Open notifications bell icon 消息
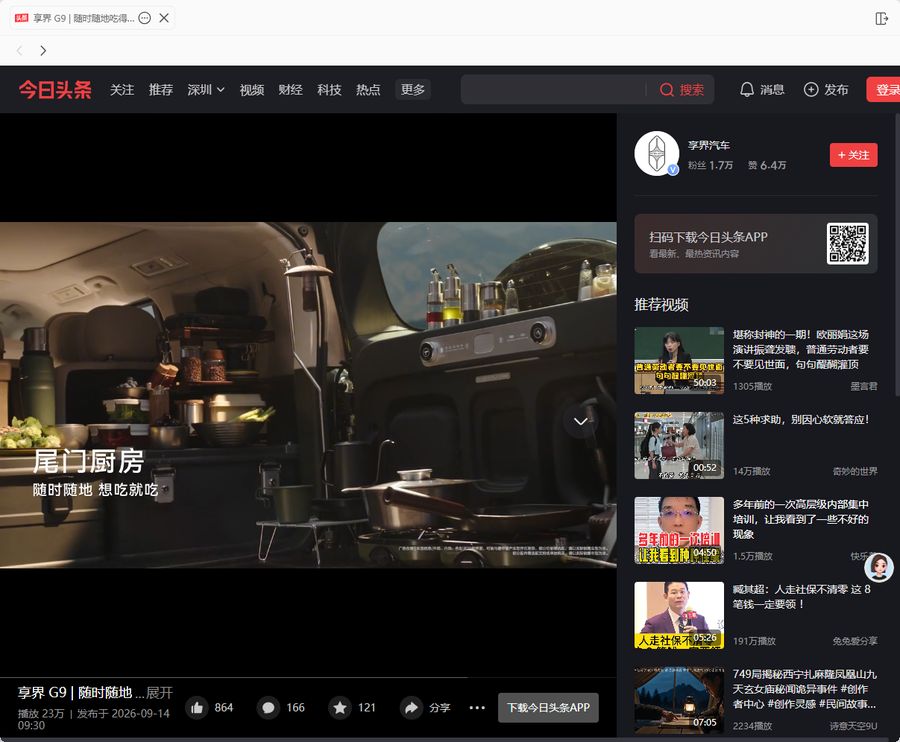The height and width of the screenshot is (742, 900). [x=747, y=90]
